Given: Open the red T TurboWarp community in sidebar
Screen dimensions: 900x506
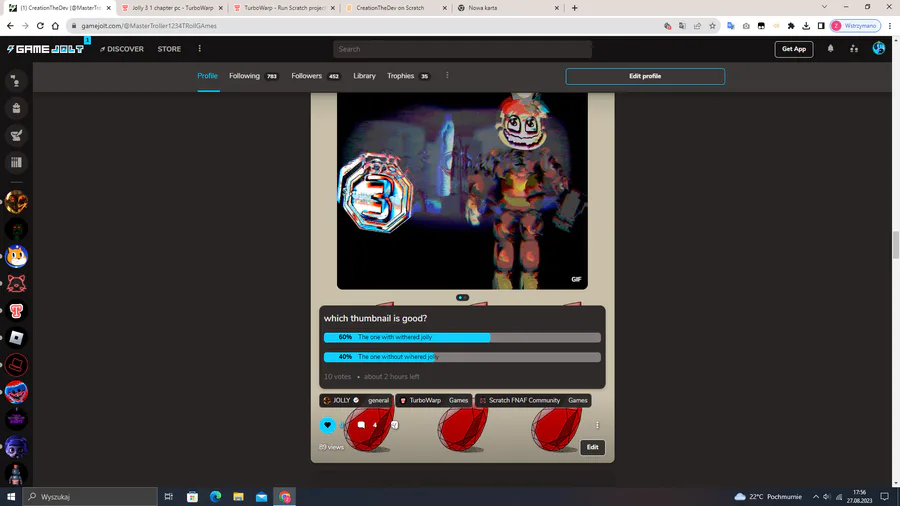Looking at the screenshot, I should click(x=16, y=311).
